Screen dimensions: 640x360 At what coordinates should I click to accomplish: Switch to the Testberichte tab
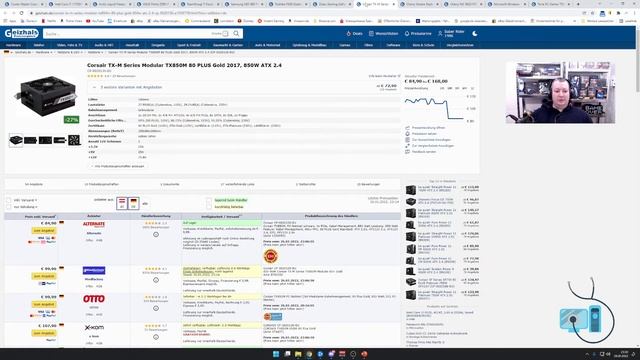[x=305, y=184]
